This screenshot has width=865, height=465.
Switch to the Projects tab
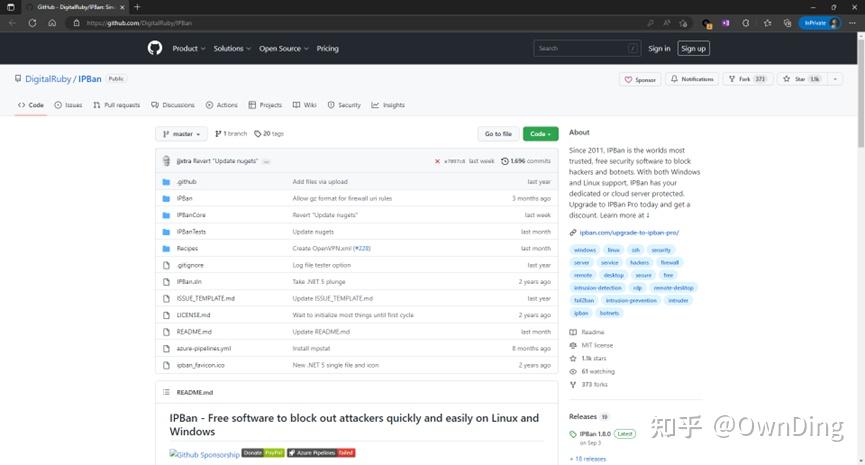tap(265, 105)
